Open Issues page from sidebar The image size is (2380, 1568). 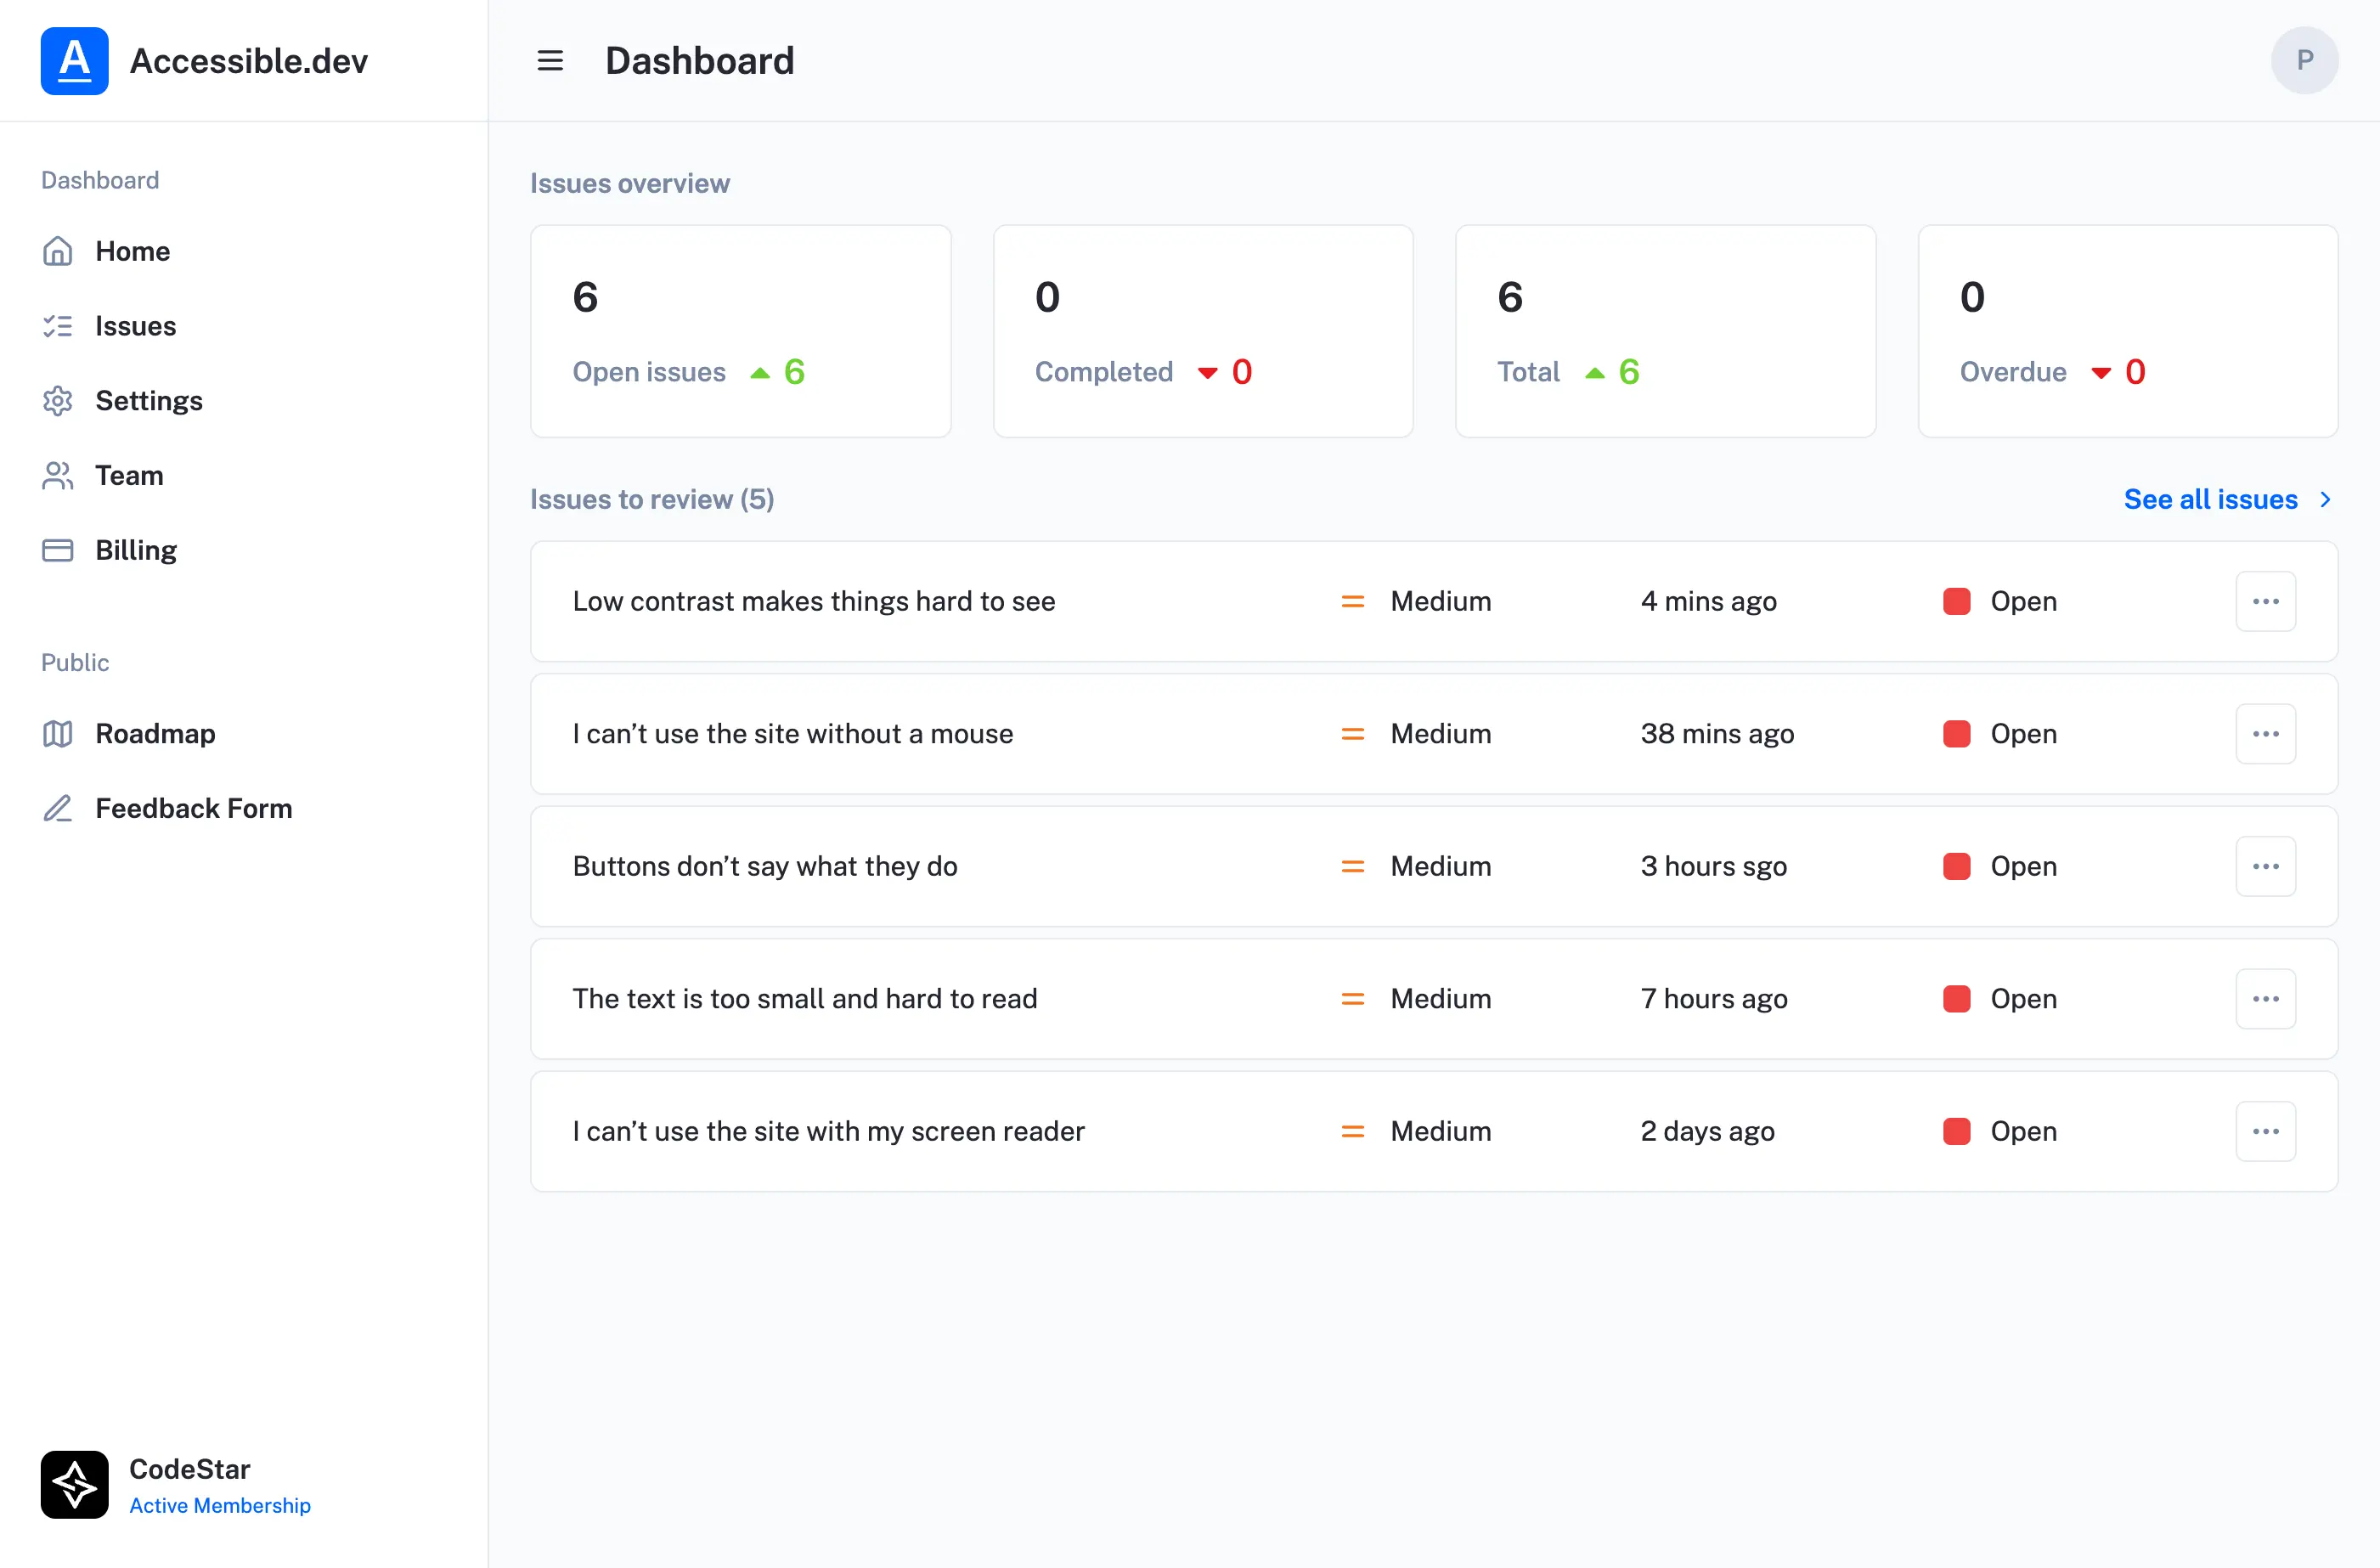[x=136, y=326]
